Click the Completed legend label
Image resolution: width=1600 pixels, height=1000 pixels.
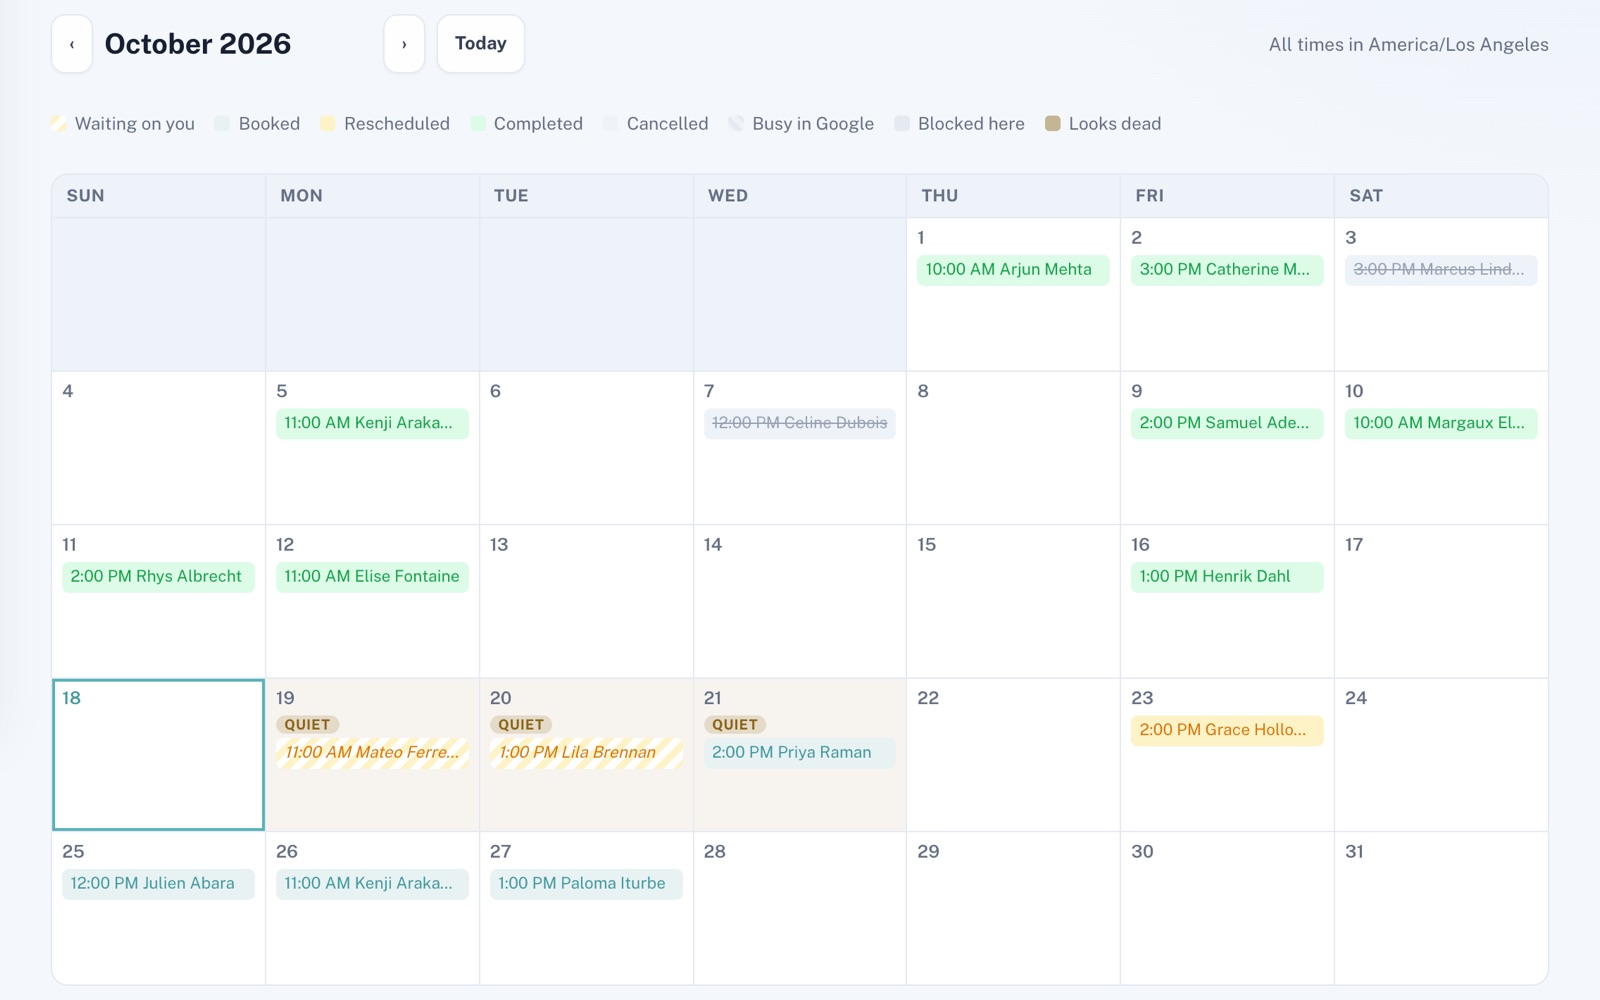[538, 124]
